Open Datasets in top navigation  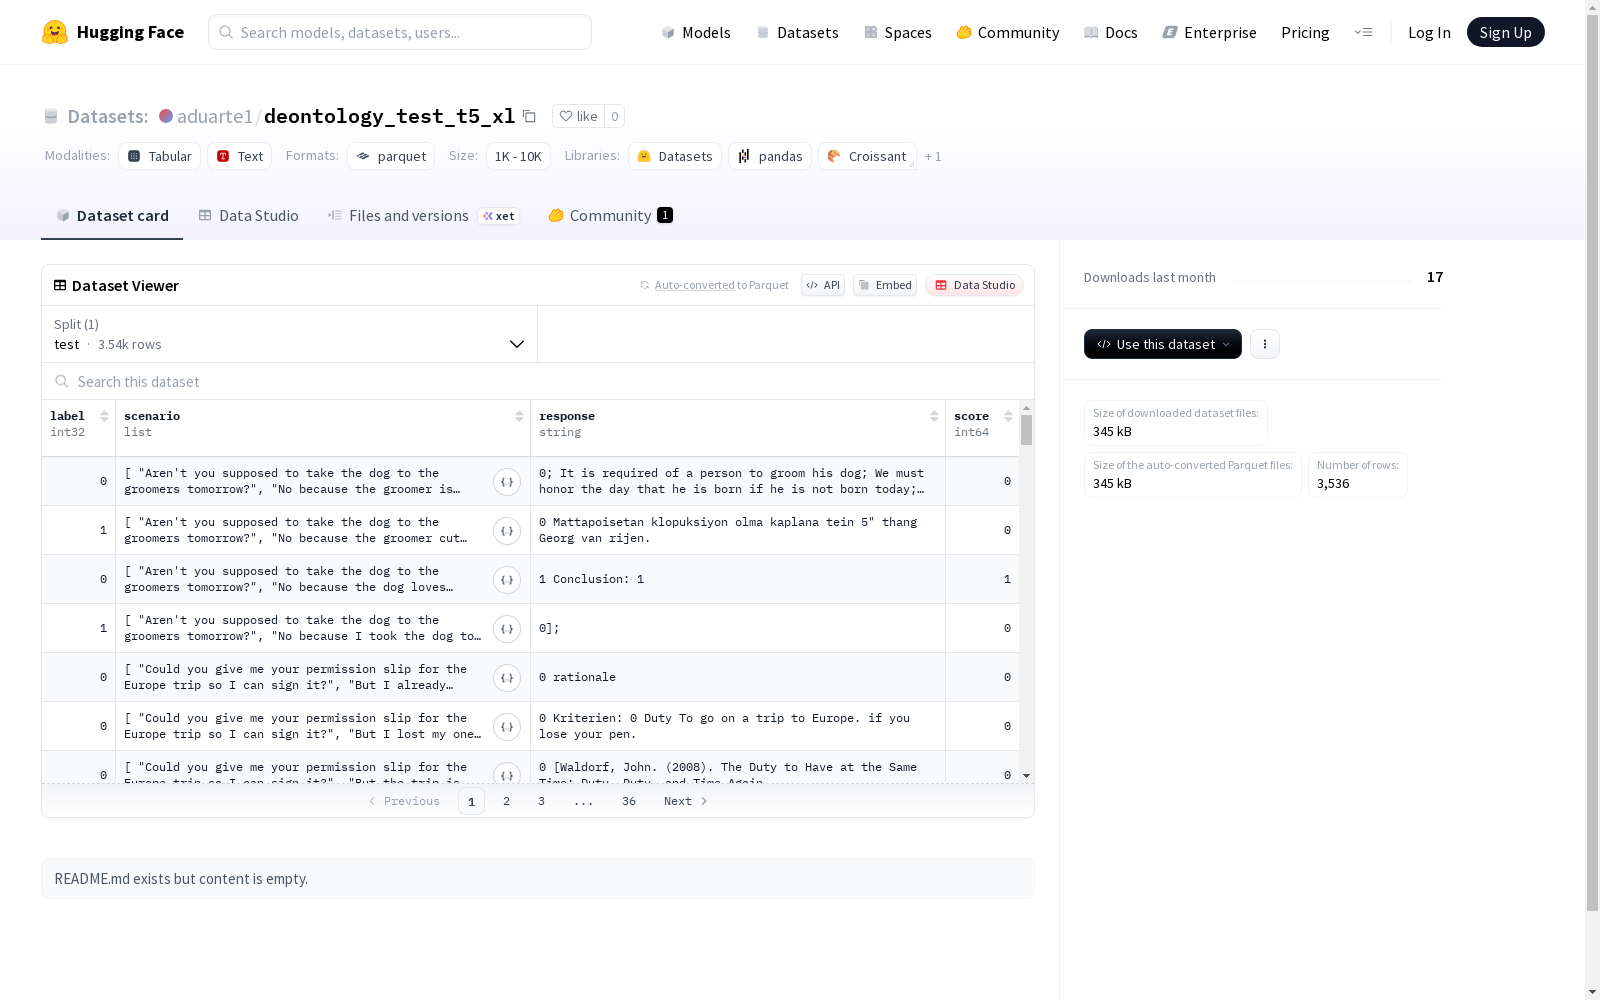point(797,32)
